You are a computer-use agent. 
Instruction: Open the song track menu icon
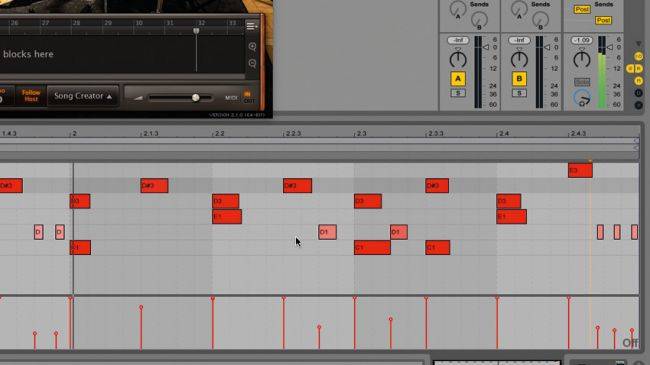click(252, 26)
